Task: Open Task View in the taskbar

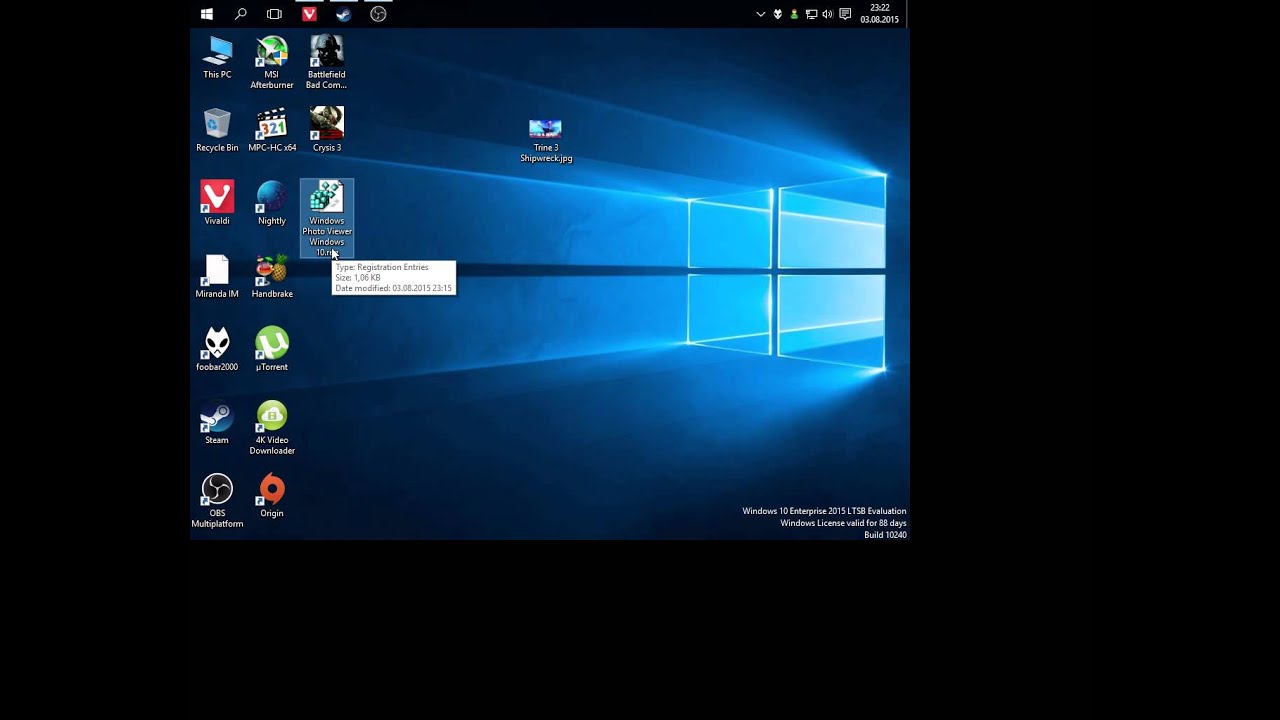Action: point(274,14)
